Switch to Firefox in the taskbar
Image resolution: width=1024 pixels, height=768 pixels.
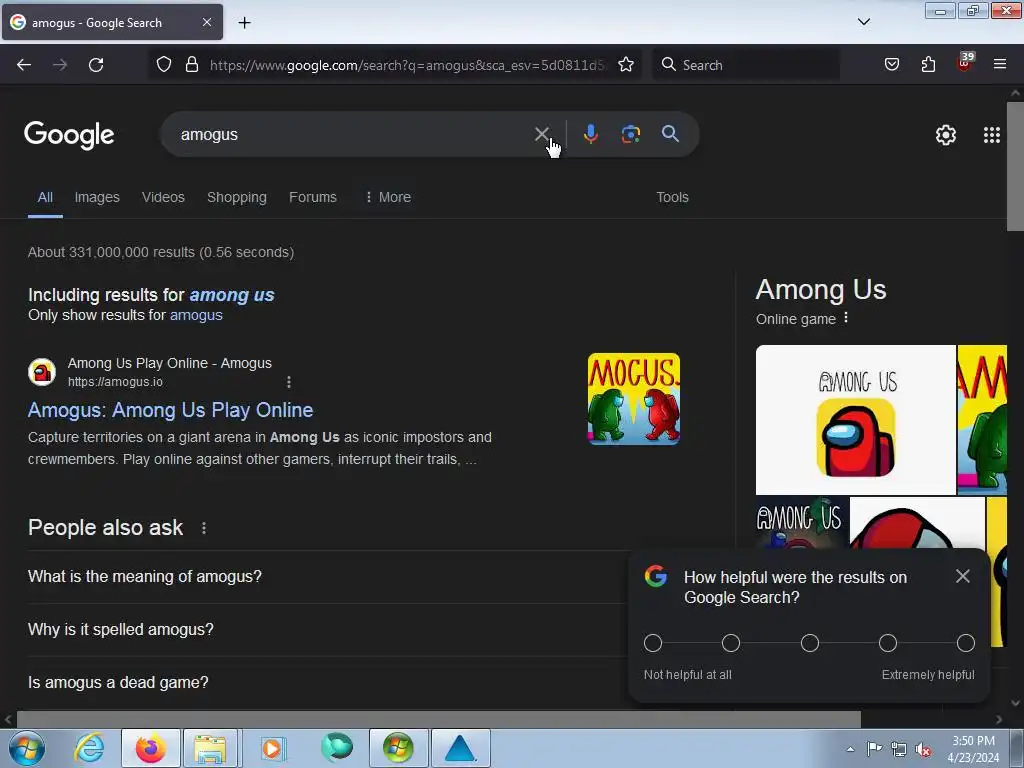pos(150,748)
